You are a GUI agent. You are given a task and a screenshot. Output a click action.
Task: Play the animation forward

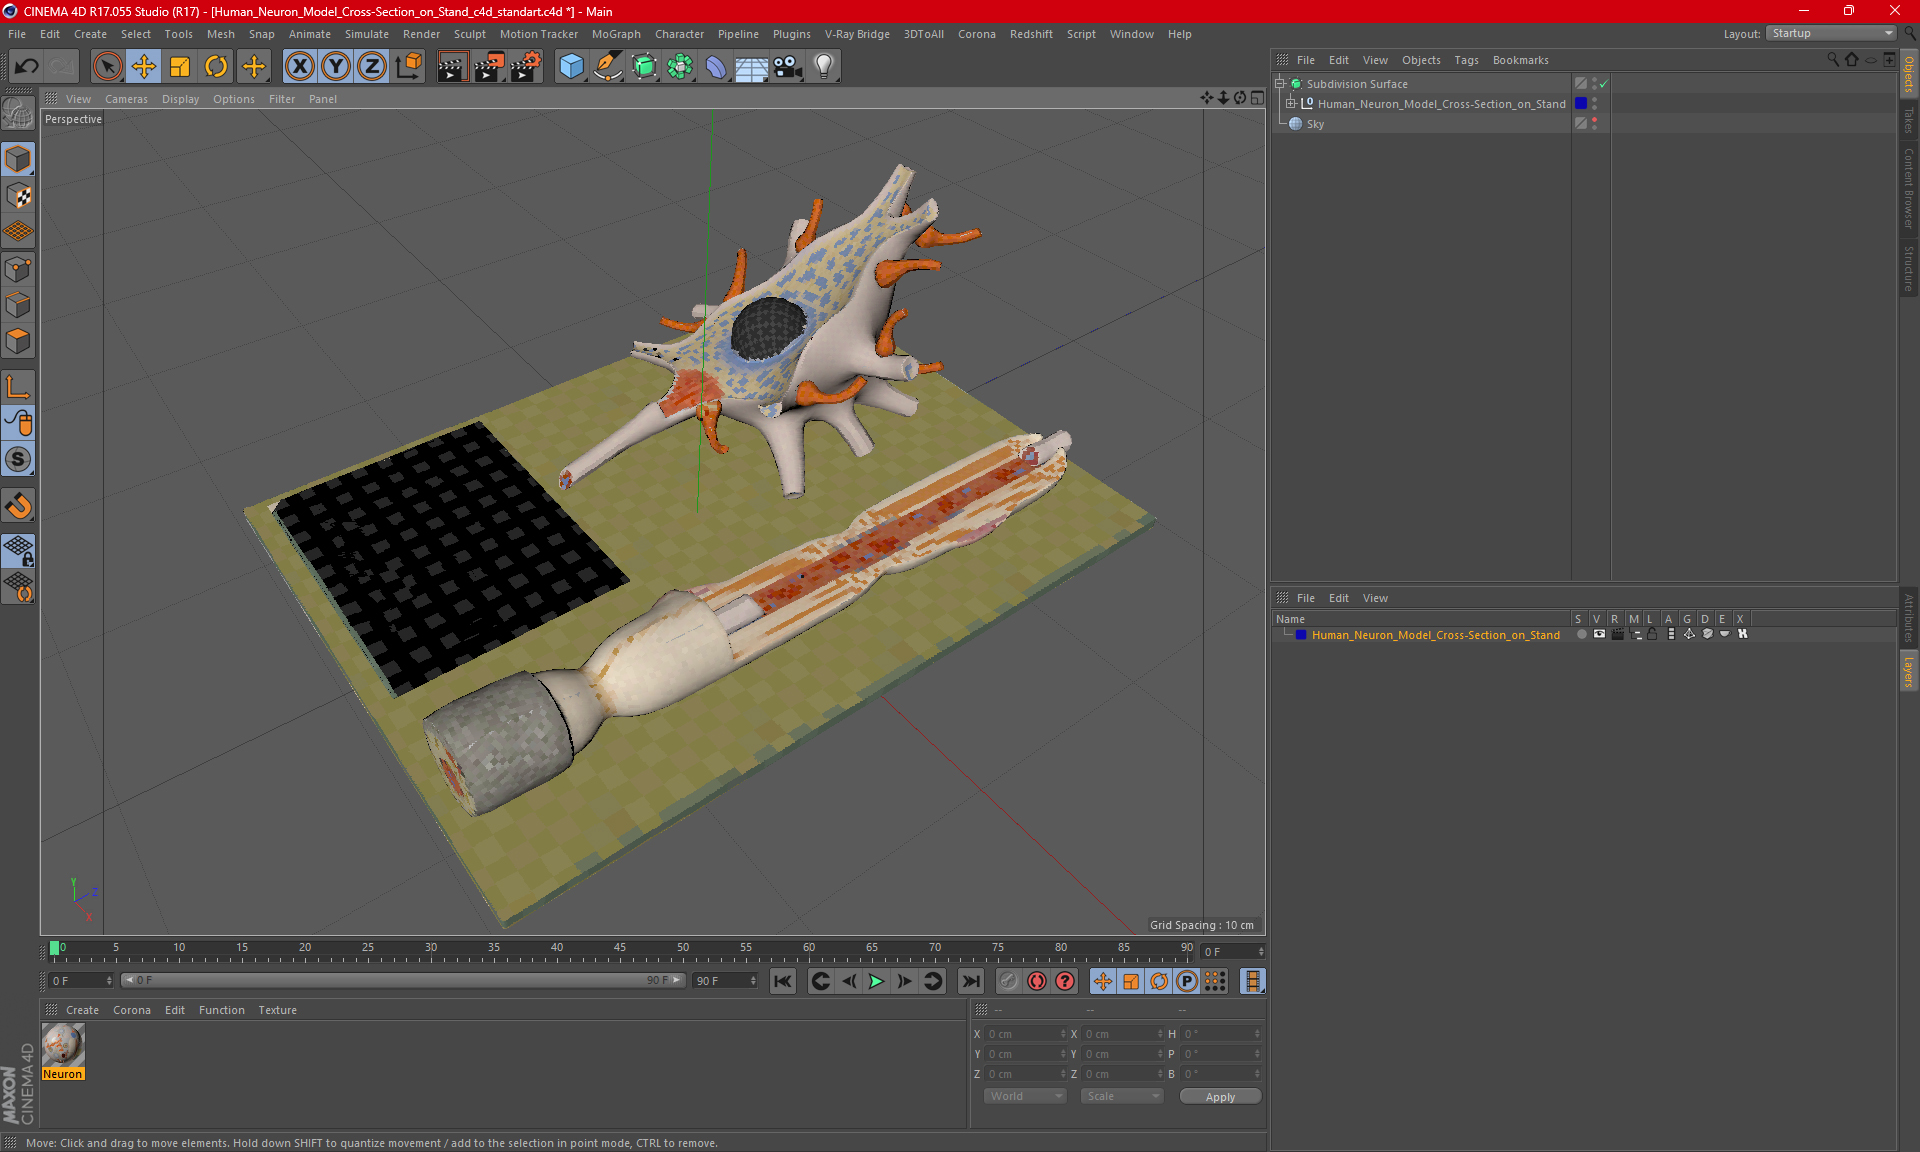(x=876, y=981)
